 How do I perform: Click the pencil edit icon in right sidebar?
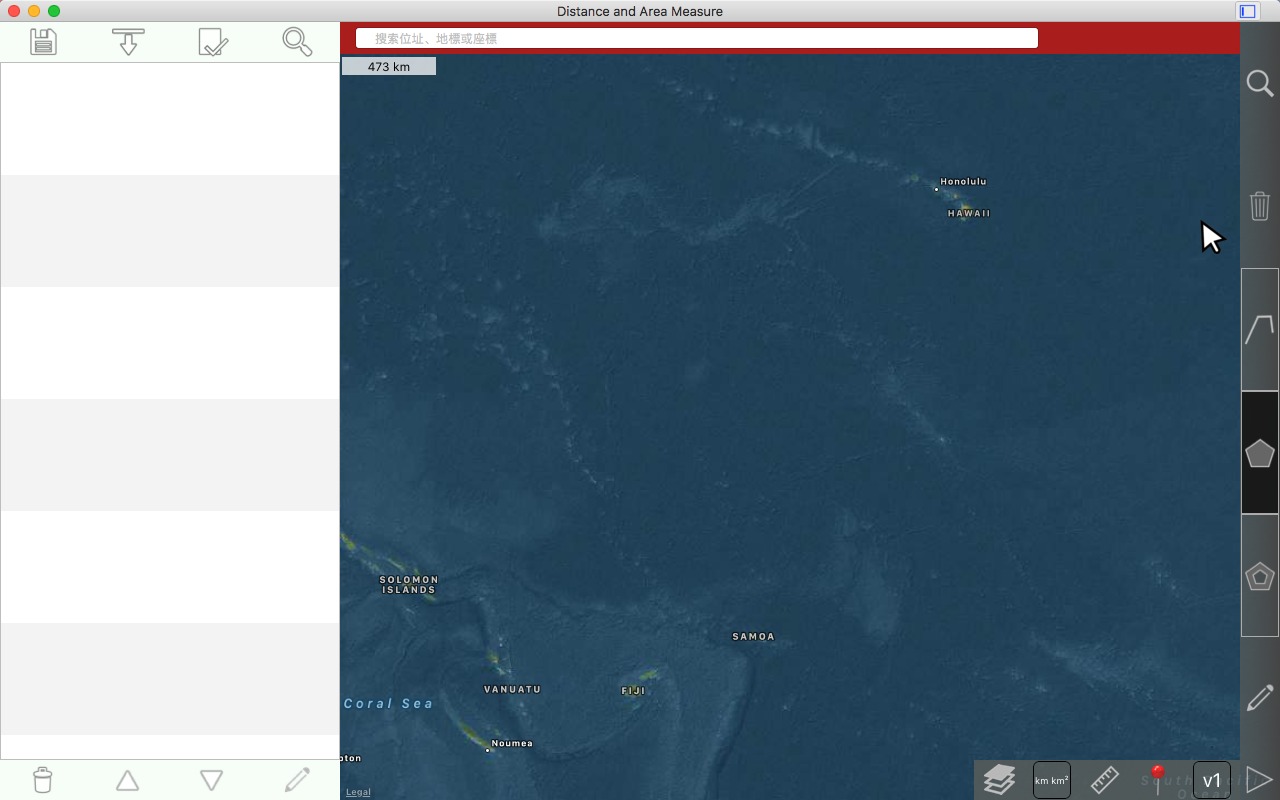click(1259, 698)
